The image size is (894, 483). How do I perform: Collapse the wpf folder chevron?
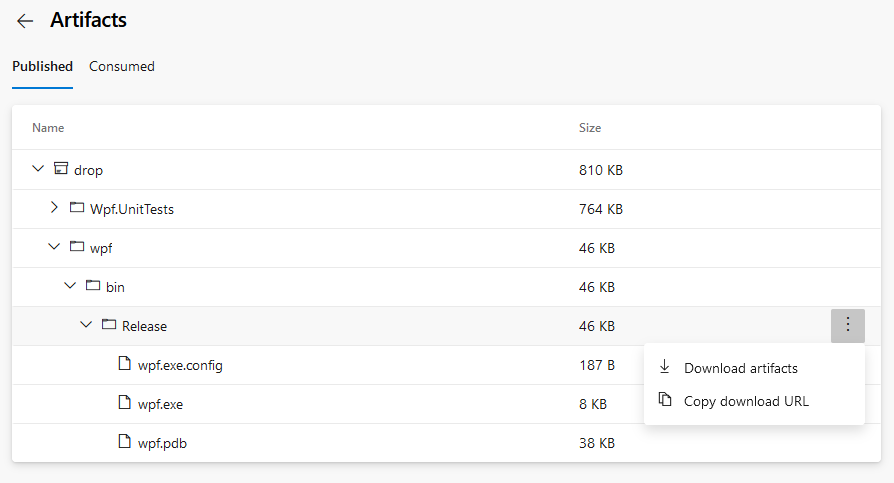coord(54,247)
